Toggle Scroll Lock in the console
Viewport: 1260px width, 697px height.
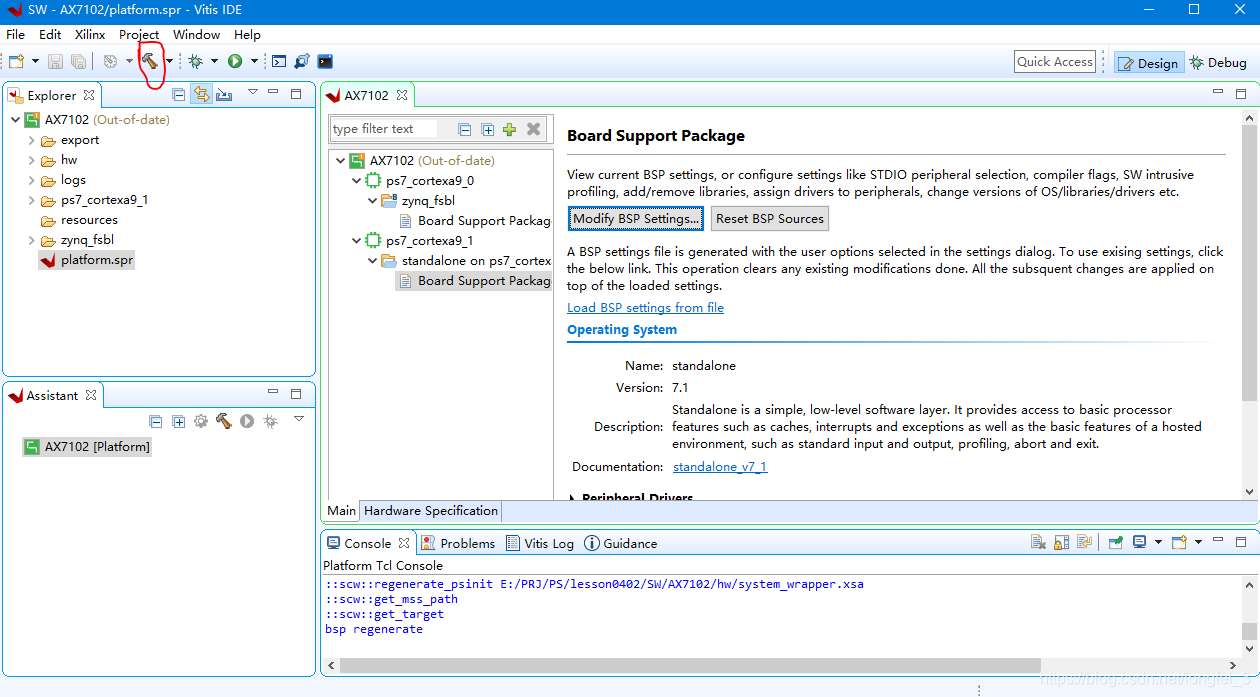point(1063,542)
